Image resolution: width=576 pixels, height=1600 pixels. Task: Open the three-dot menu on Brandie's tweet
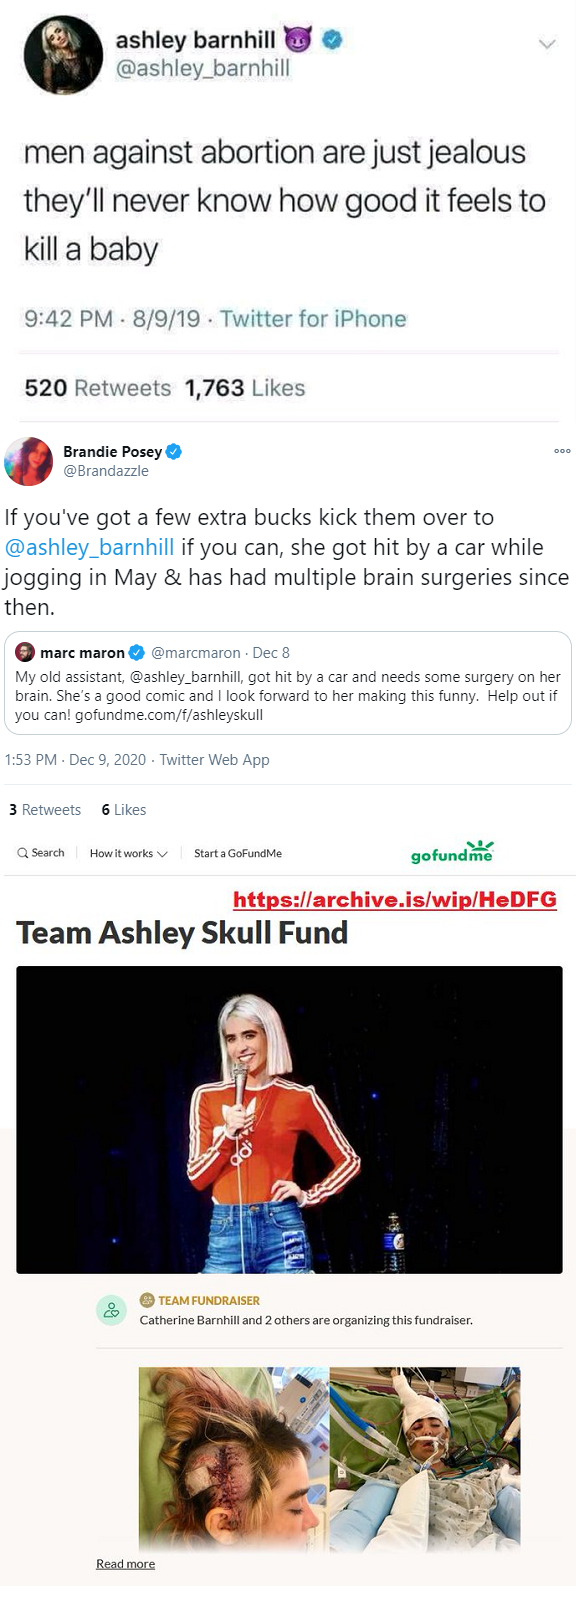coord(562,451)
